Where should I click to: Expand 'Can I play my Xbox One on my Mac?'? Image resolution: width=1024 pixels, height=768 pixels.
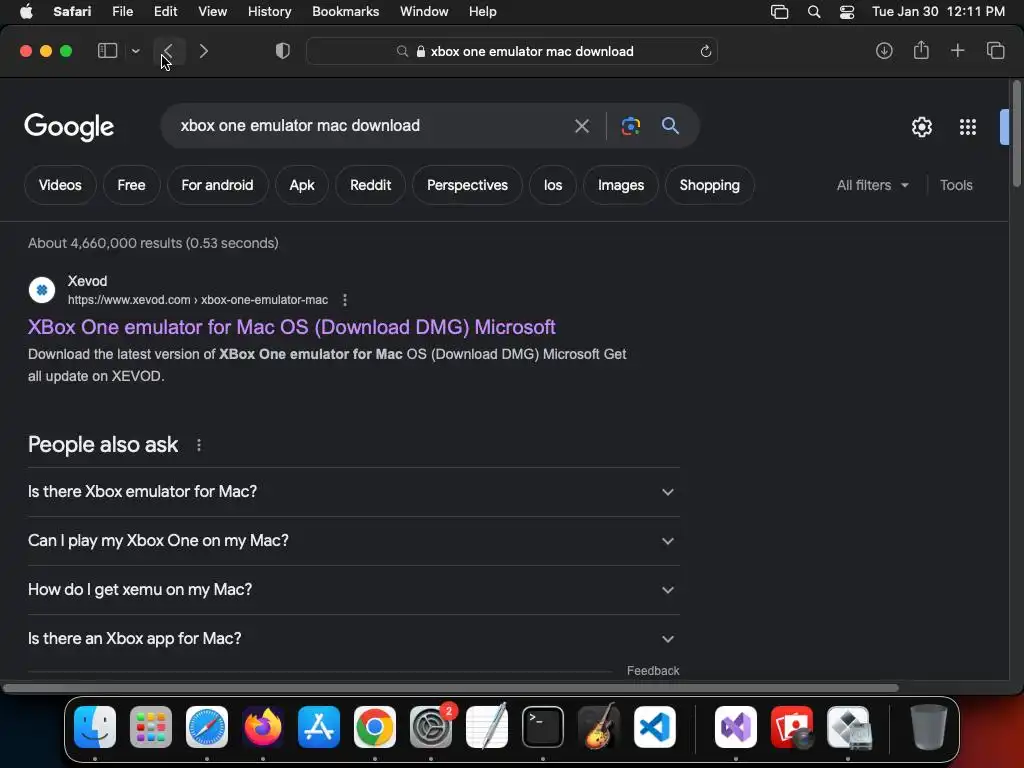click(x=353, y=541)
